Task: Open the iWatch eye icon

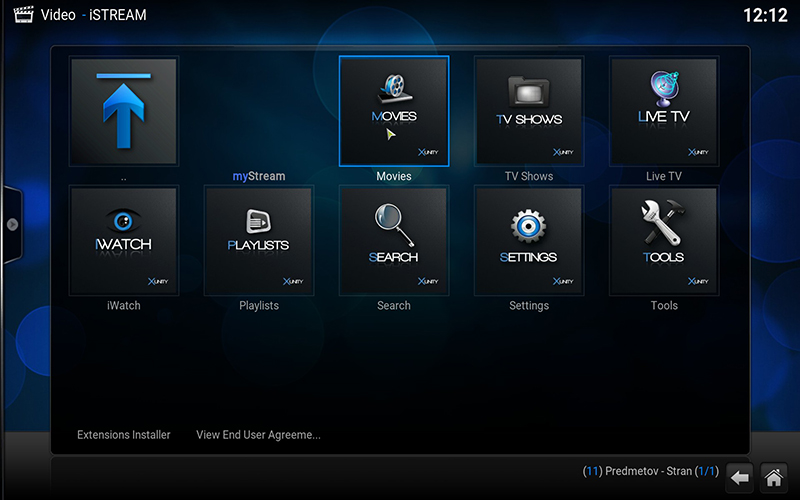Action: (x=123, y=240)
